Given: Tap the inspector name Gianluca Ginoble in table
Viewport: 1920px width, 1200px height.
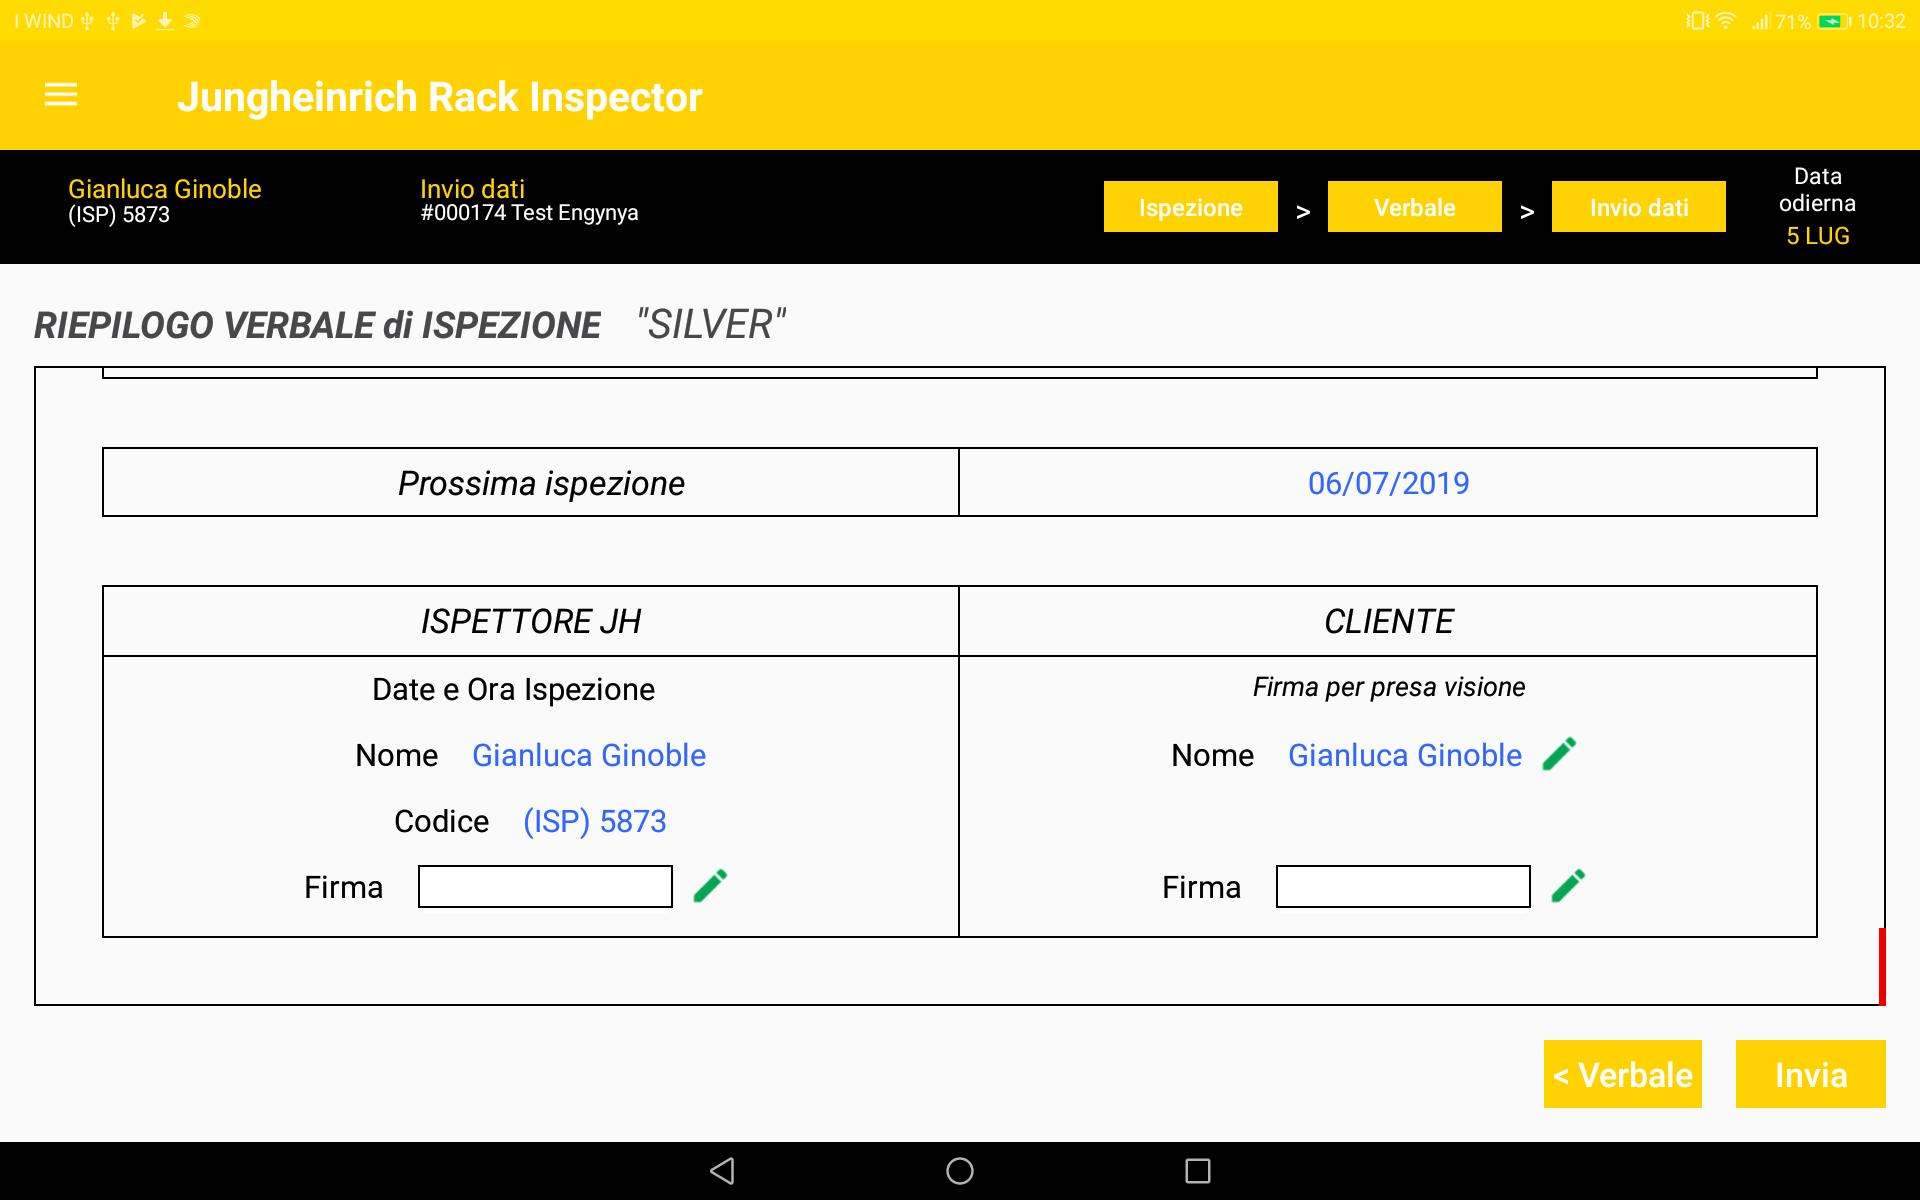Looking at the screenshot, I should 589,755.
